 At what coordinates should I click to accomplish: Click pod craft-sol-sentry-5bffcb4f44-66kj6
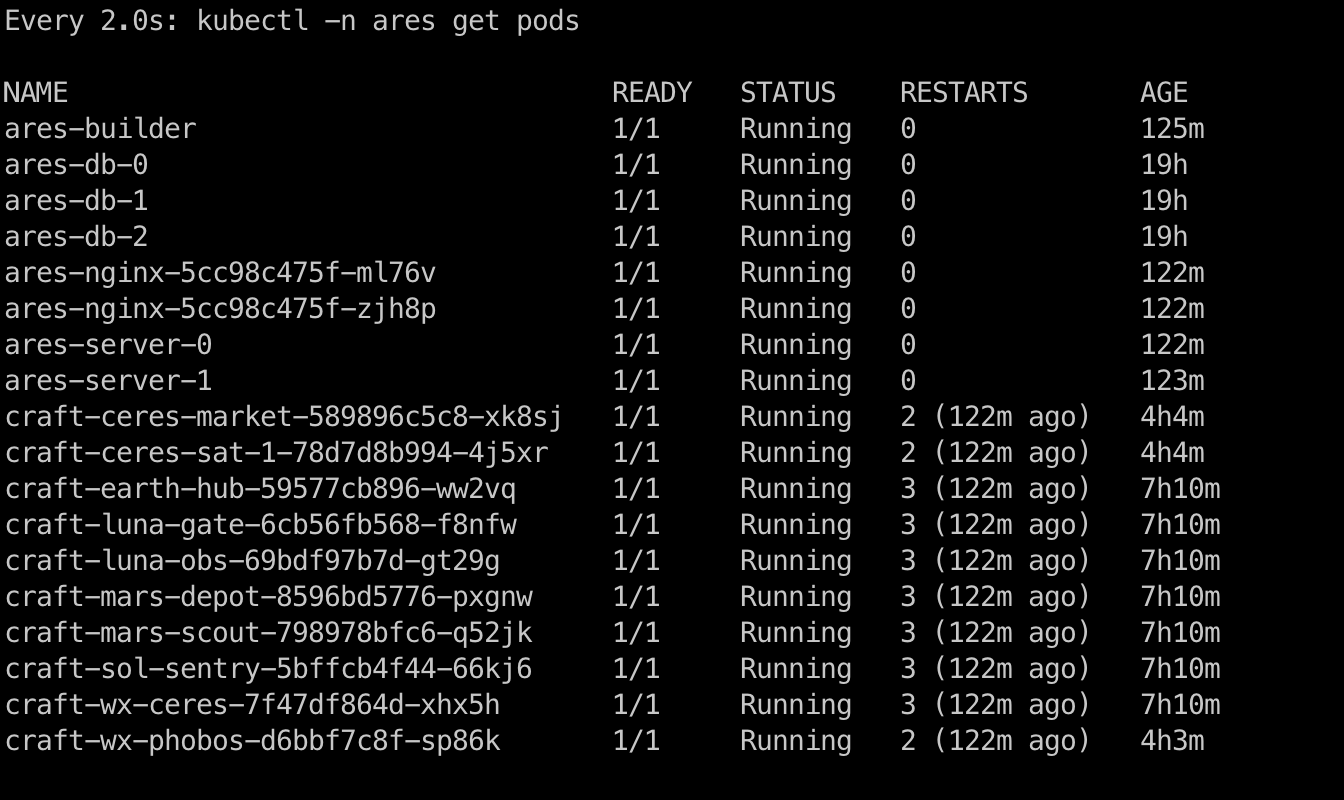(268, 669)
